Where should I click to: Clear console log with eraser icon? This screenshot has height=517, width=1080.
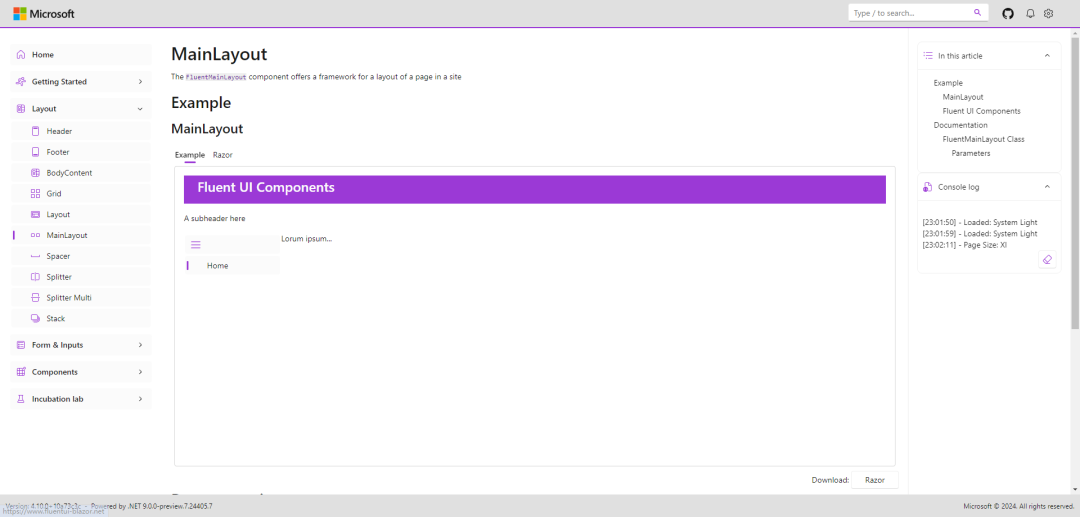pos(1047,260)
